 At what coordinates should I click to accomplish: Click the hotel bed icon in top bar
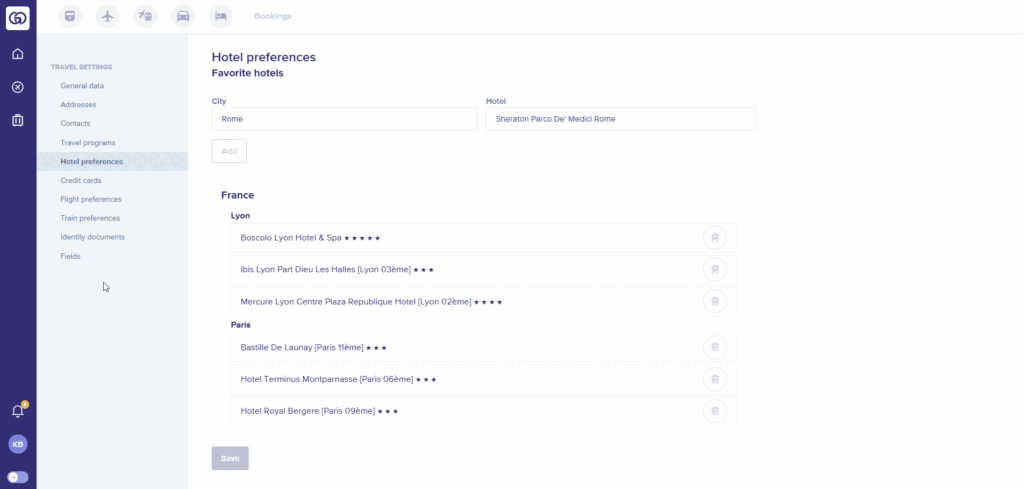221,15
